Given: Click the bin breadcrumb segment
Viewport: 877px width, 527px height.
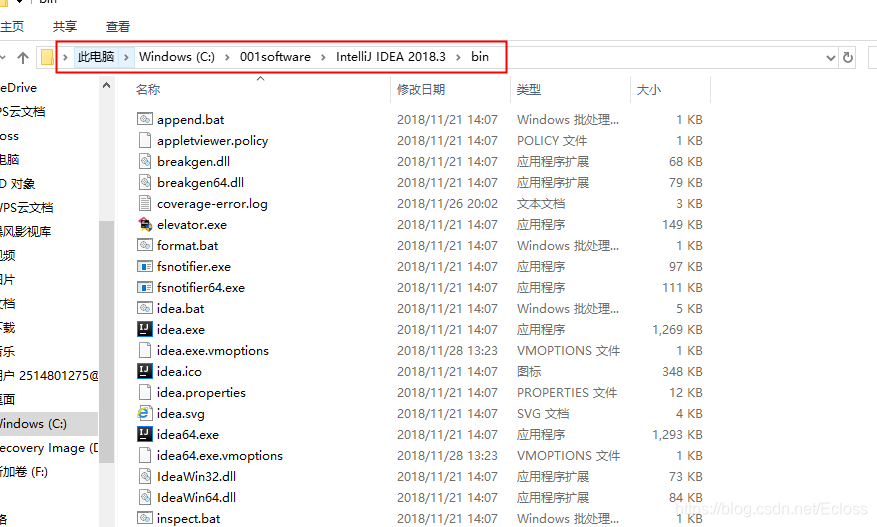Looking at the screenshot, I should [480, 57].
